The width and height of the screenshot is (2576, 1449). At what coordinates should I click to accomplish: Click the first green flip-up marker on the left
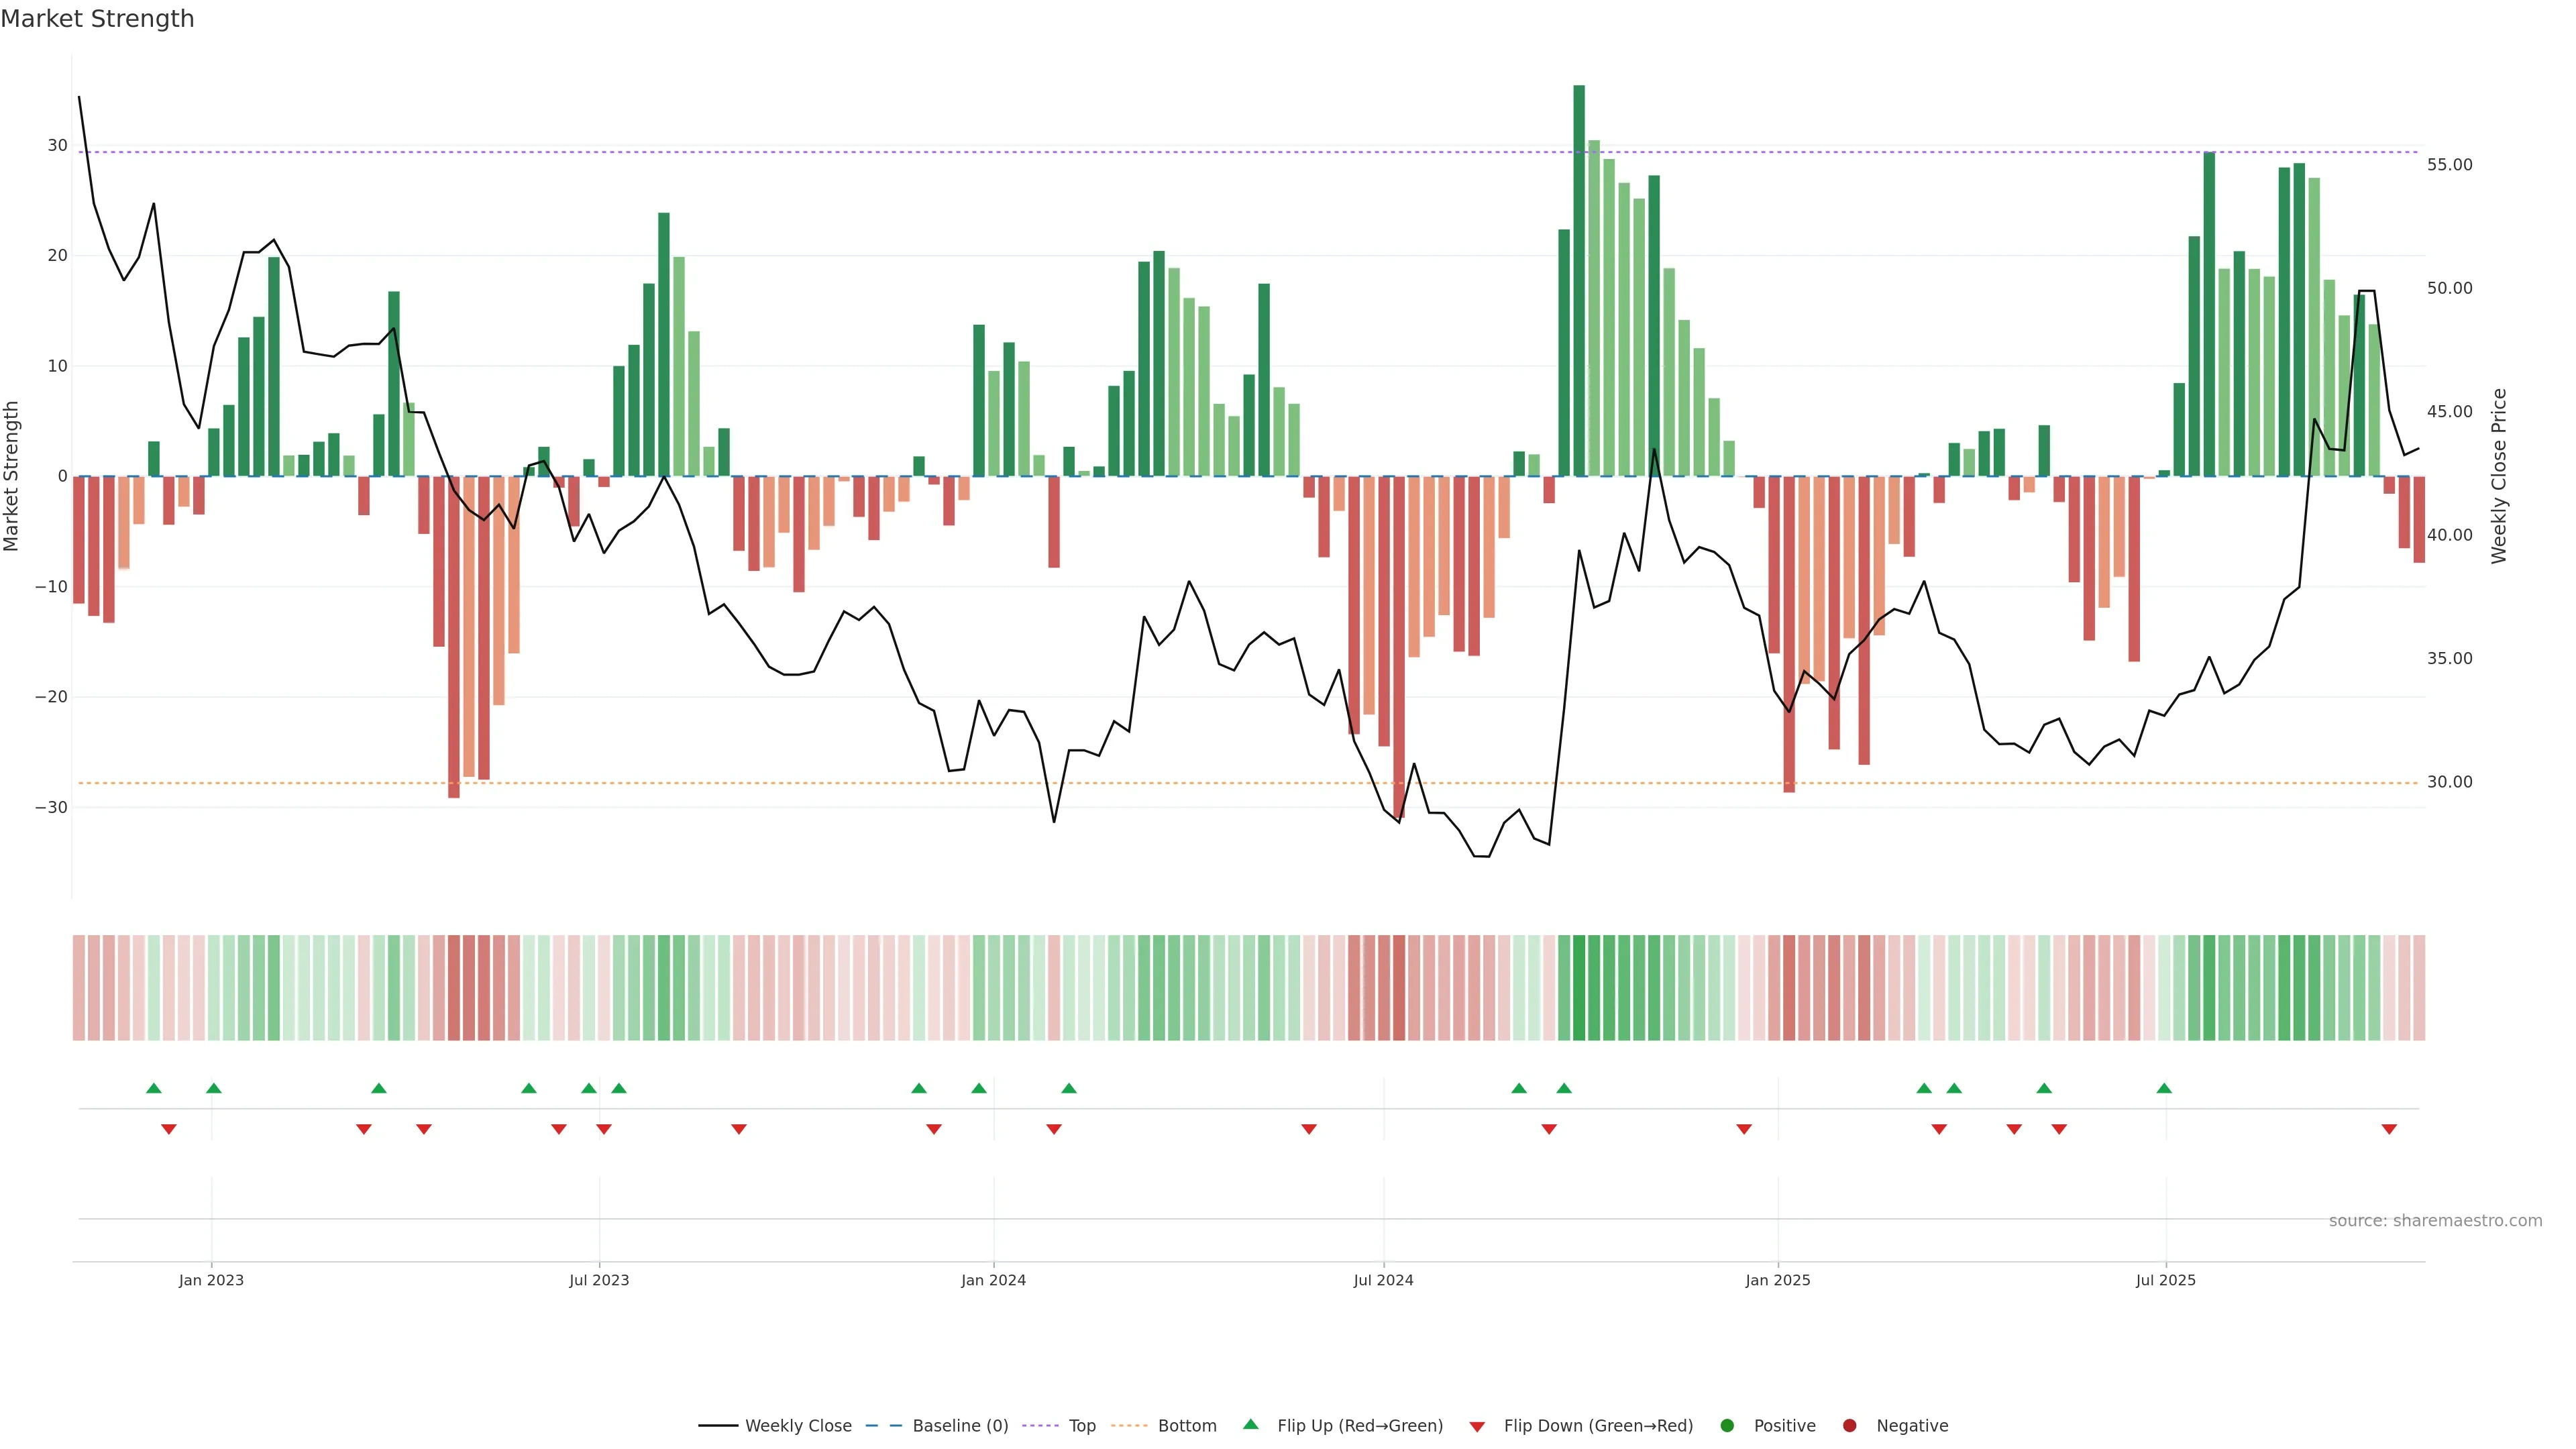pyautogui.click(x=153, y=1088)
